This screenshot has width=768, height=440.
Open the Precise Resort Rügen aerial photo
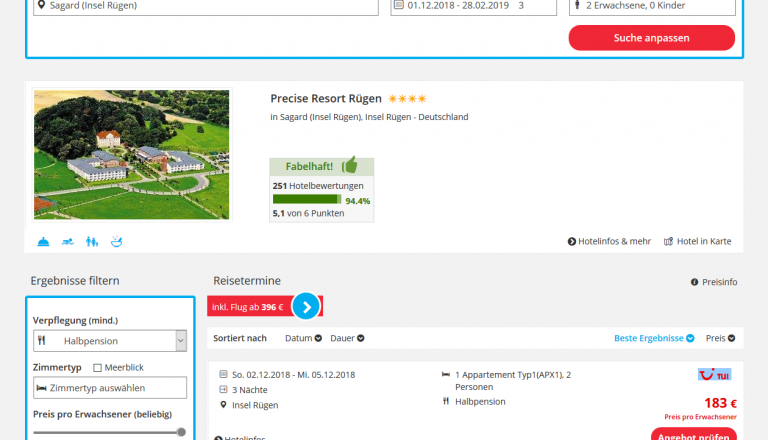click(131, 154)
